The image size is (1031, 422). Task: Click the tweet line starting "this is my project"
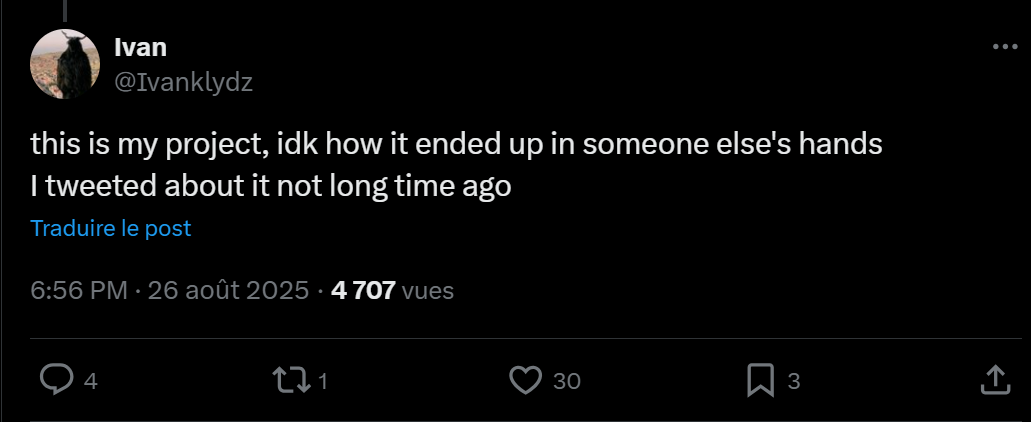point(456,144)
